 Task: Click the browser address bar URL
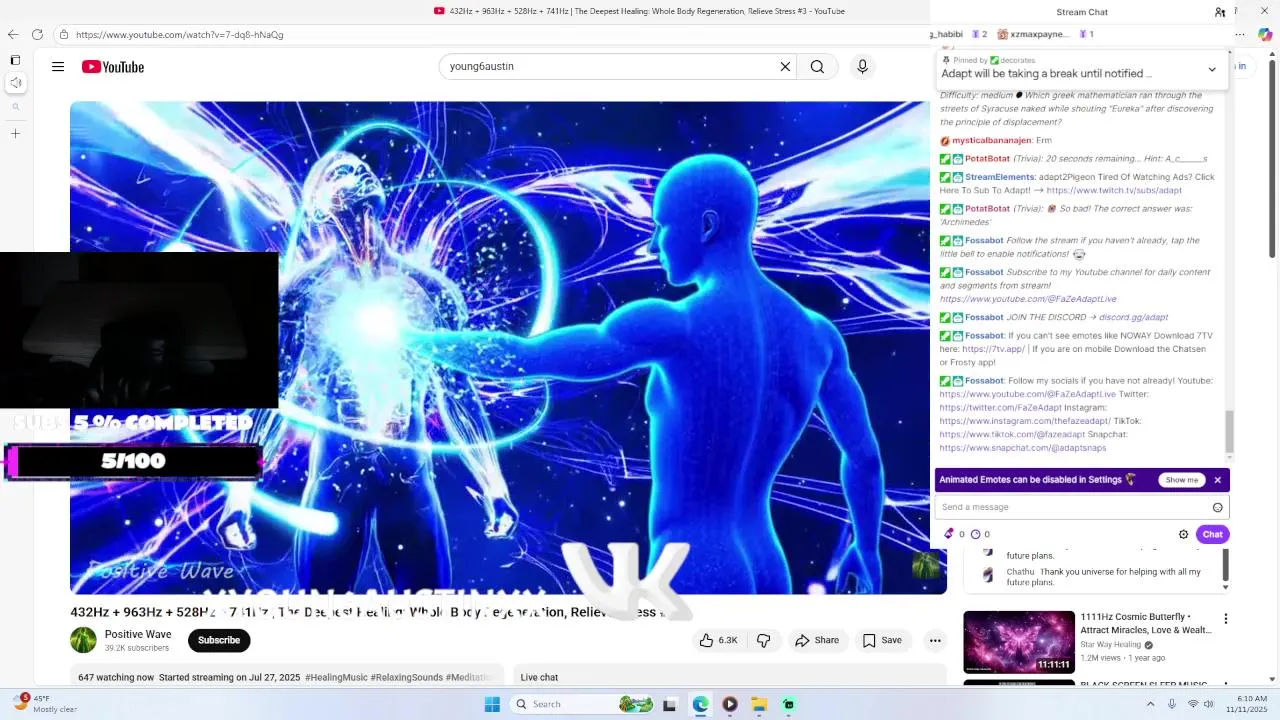(x=179, y=35)
